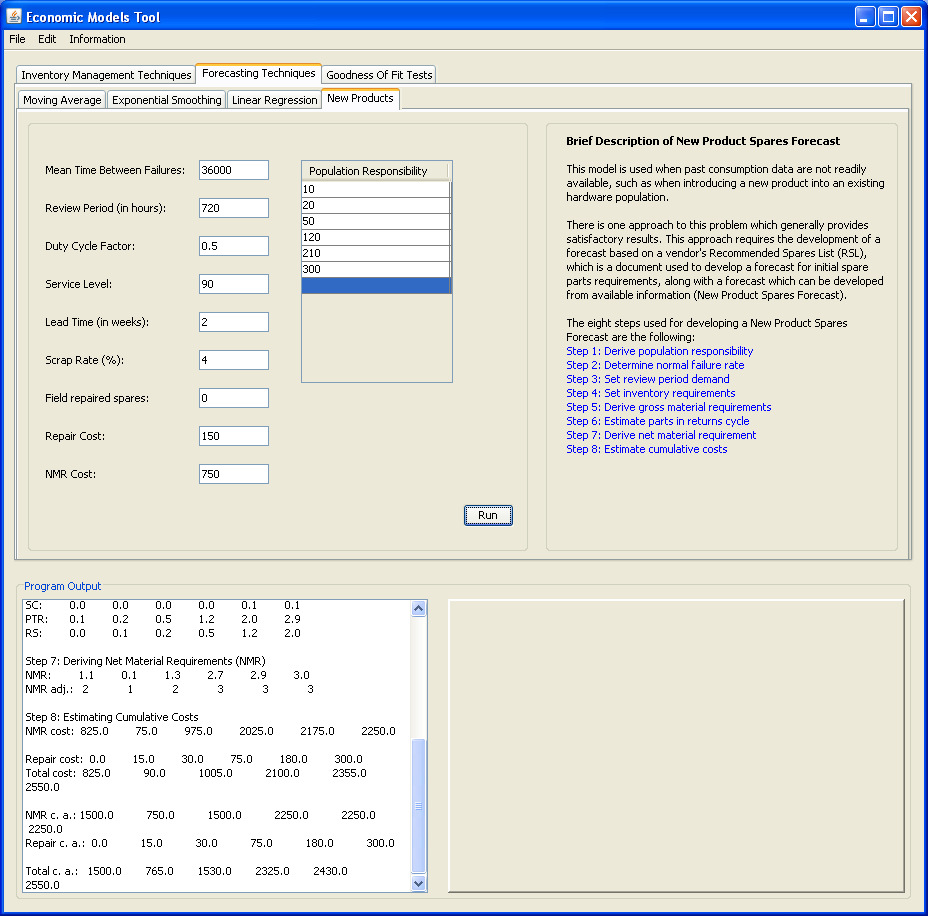Click Step 5: Derive gross material requirements
The width and height of the screenshot is (928, 916).
tap(669, 407)
